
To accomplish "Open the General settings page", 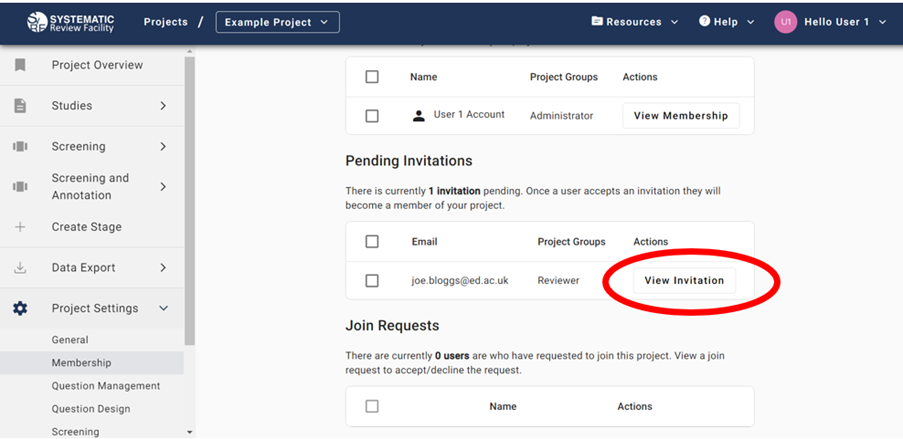I will point(70,340).
